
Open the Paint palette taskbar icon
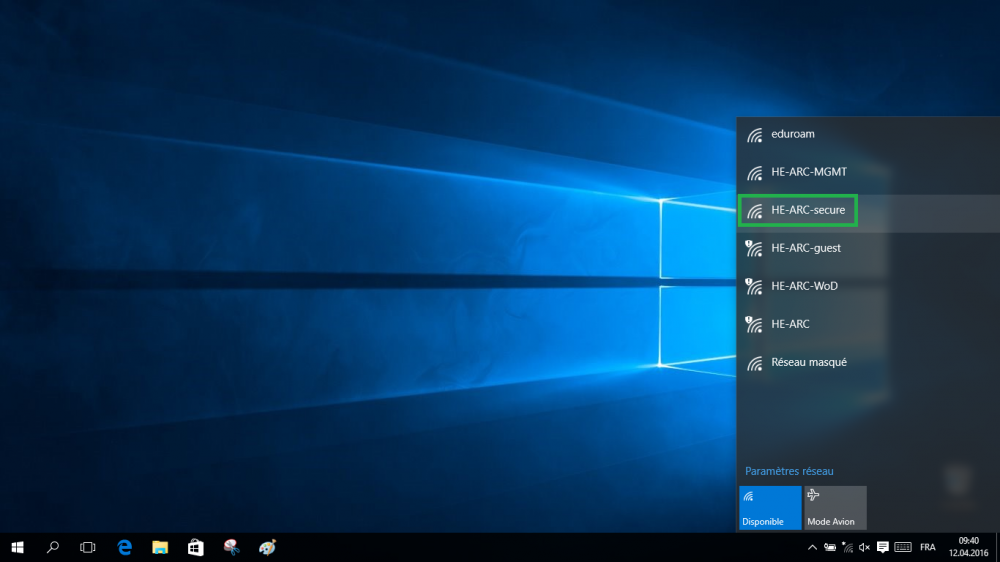click(267, 547)
